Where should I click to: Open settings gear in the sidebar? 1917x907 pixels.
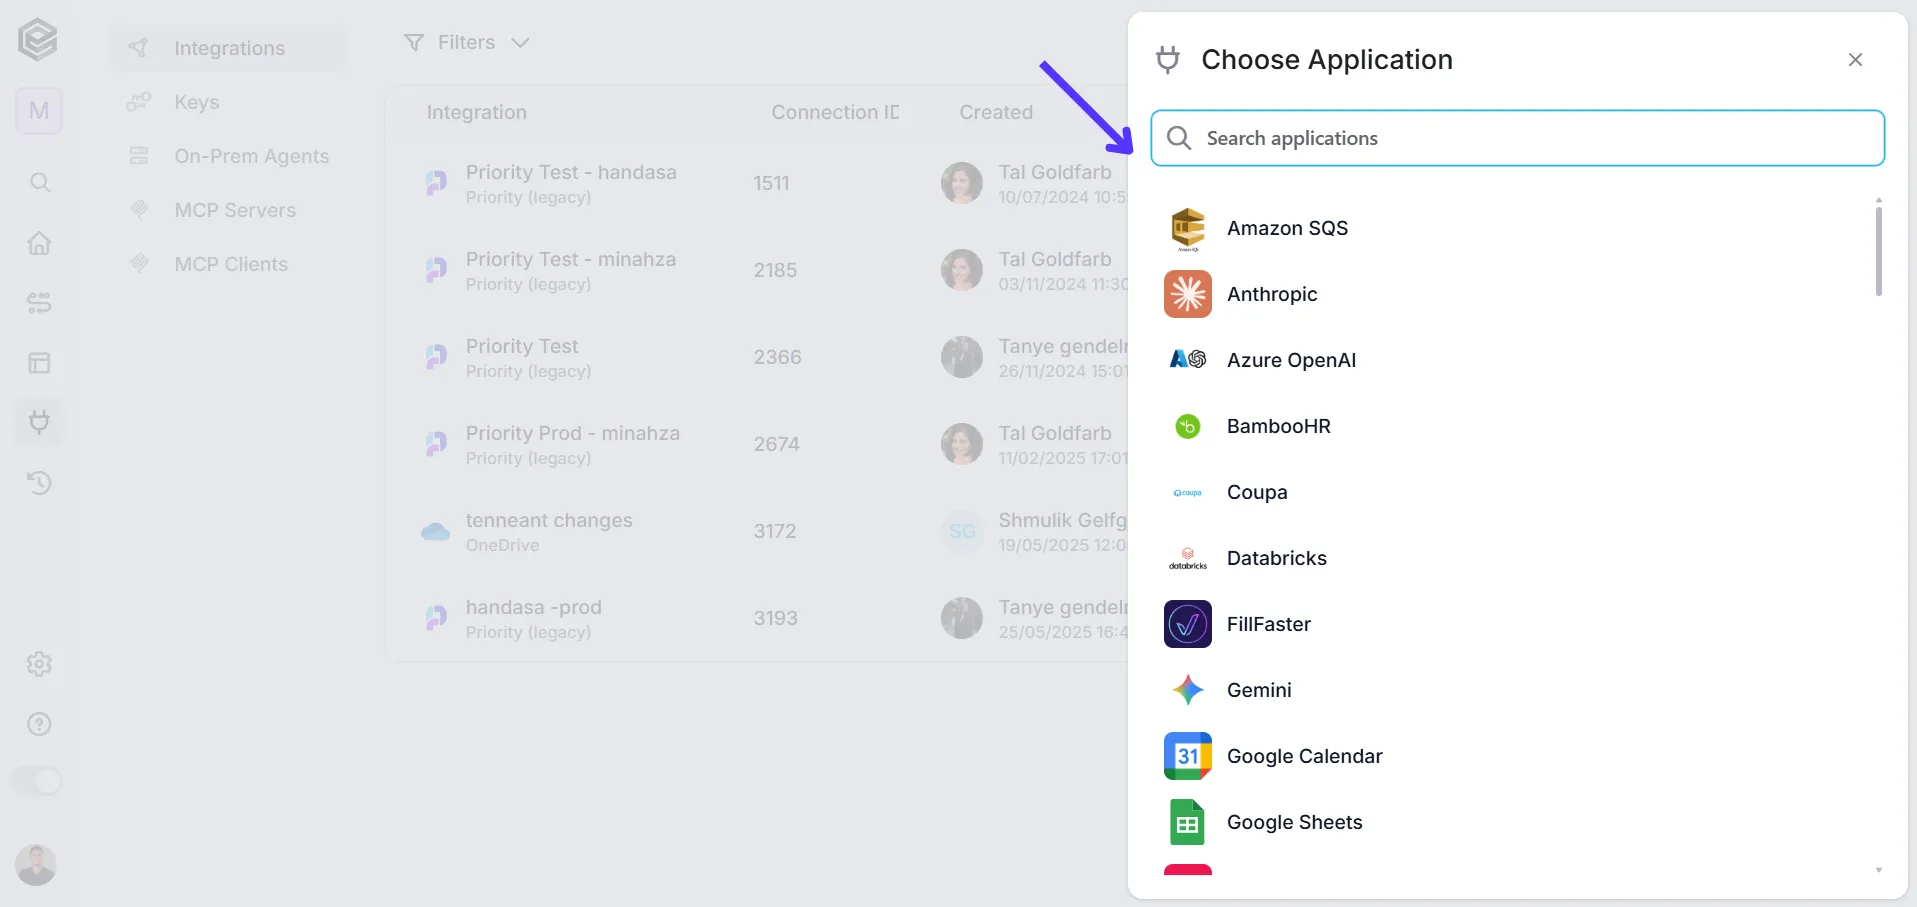coord(39,664)
